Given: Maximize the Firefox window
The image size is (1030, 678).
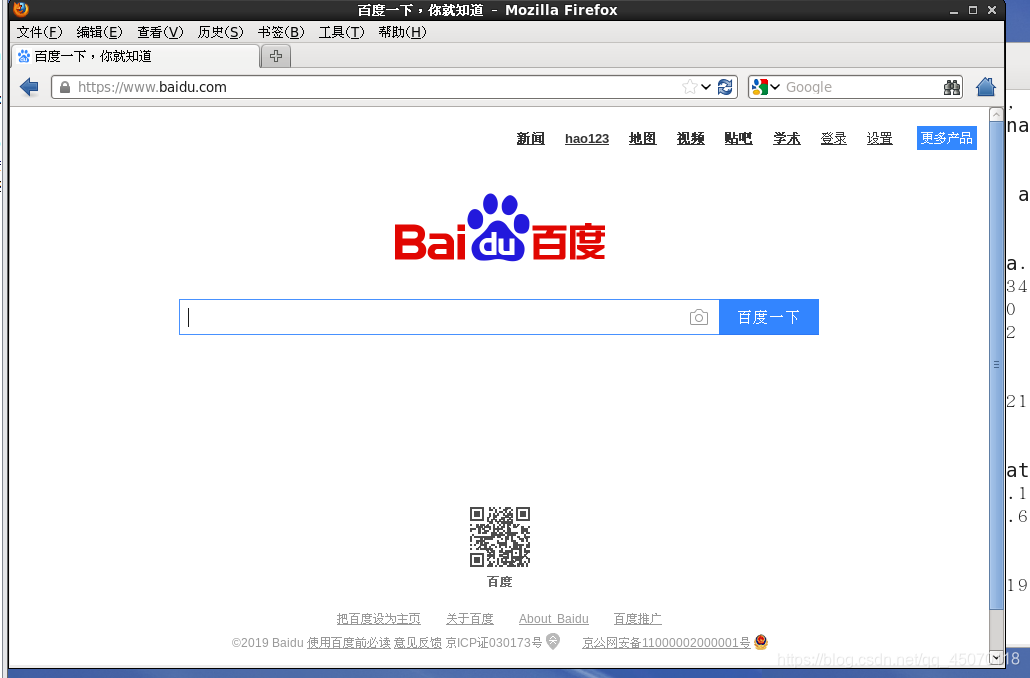Looking at the screenshot, I should (973, 10).
